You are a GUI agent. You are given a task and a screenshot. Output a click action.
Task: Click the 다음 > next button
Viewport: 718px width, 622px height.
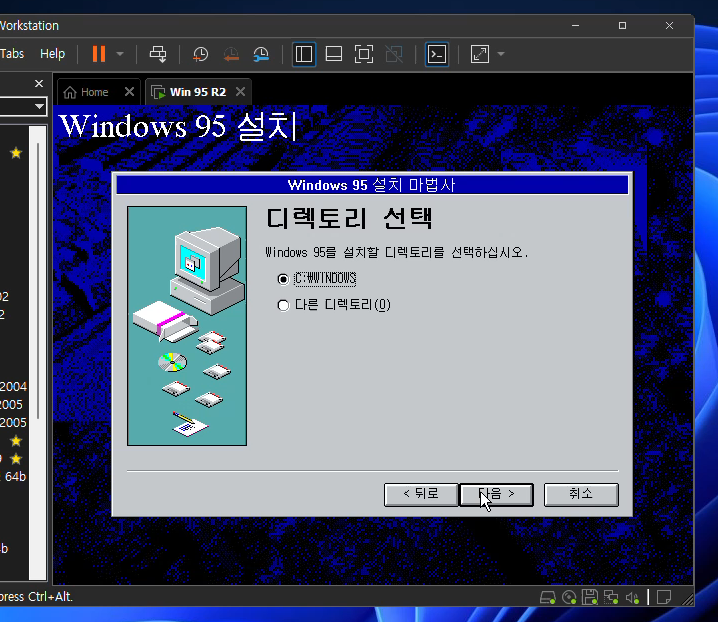click(497, 494)
